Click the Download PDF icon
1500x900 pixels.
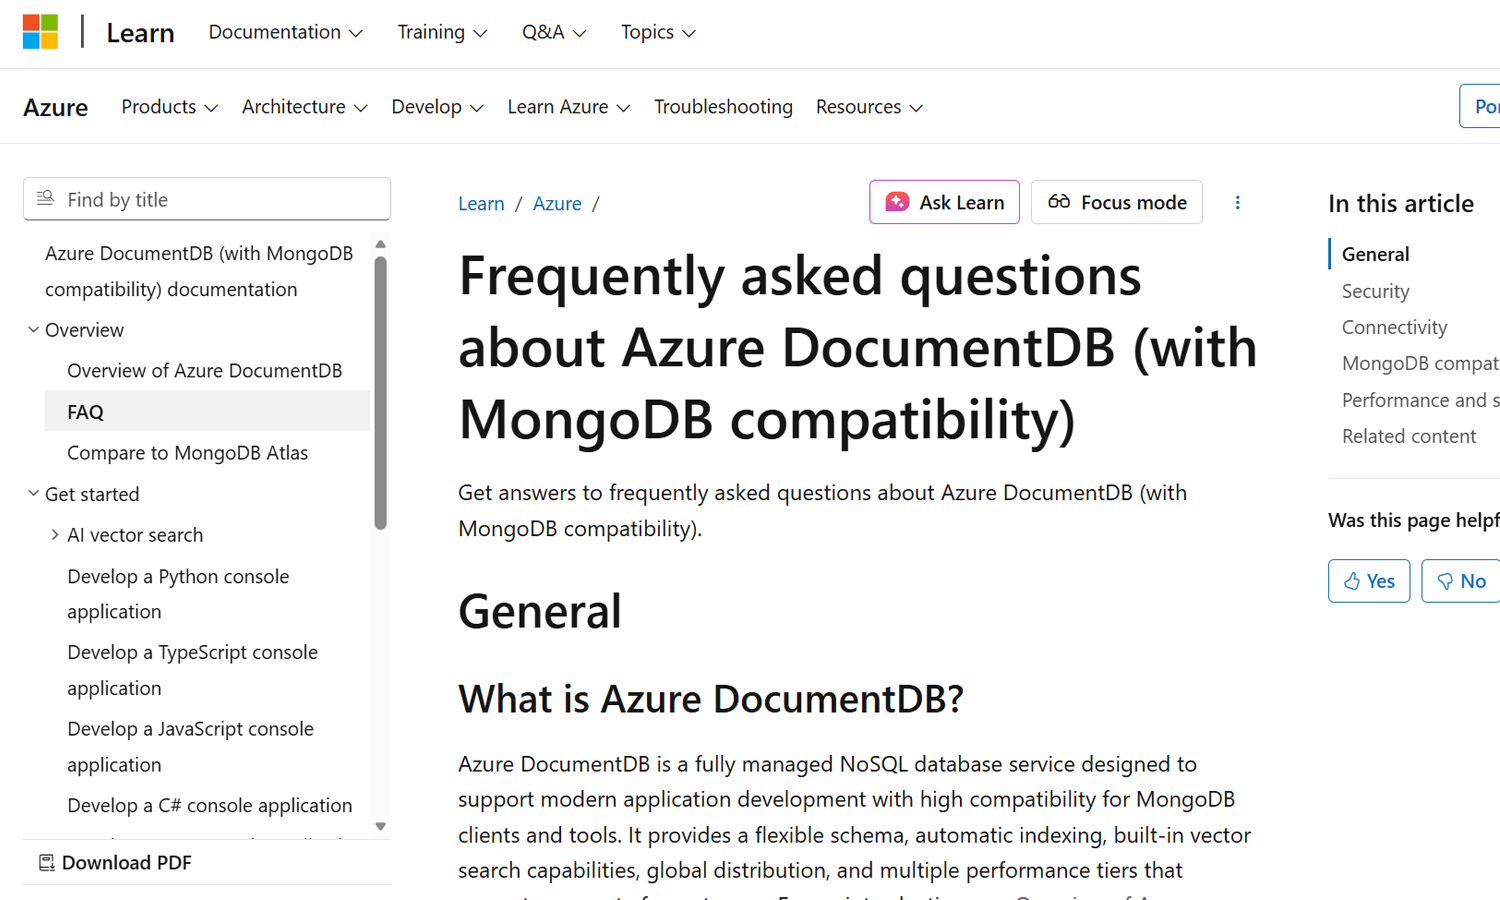pyautogui.click(x=46, y=863)
